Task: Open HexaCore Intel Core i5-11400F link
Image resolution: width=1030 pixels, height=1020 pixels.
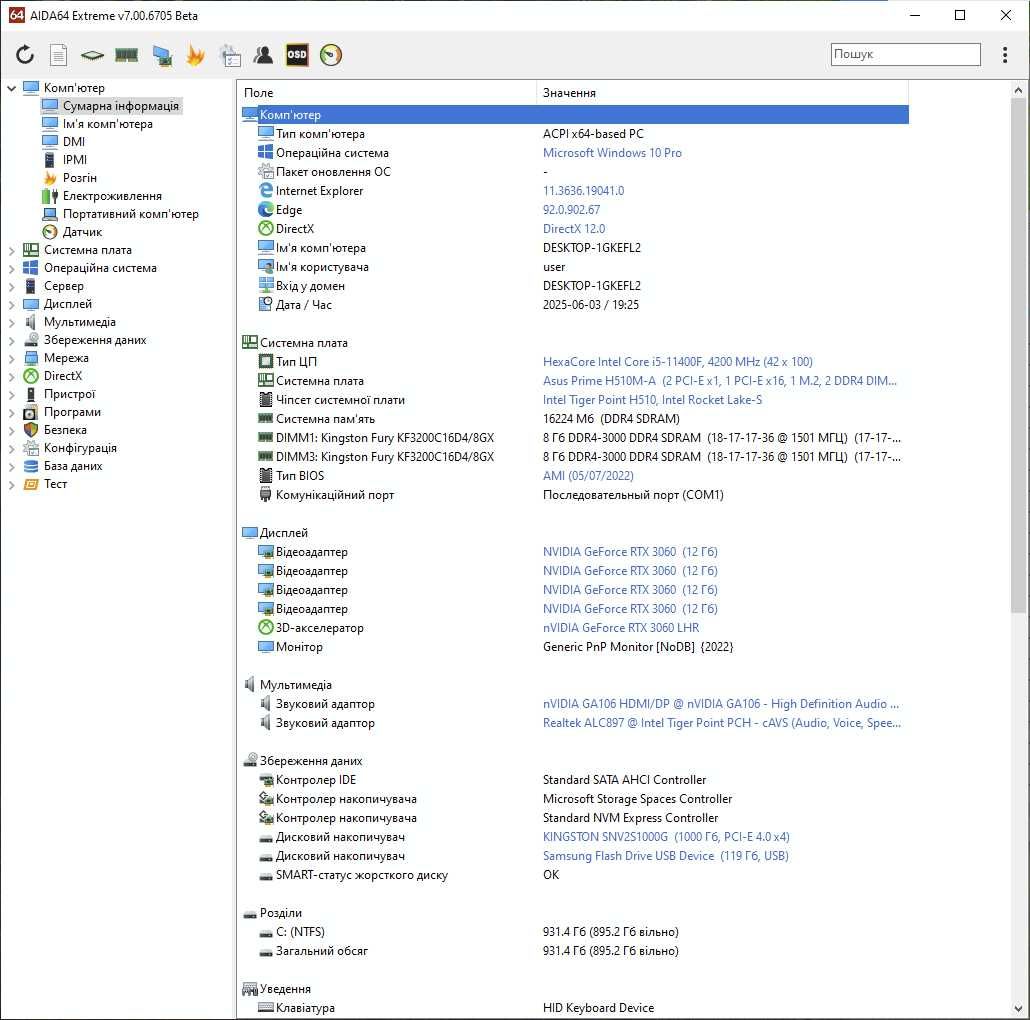Action: 677,361
